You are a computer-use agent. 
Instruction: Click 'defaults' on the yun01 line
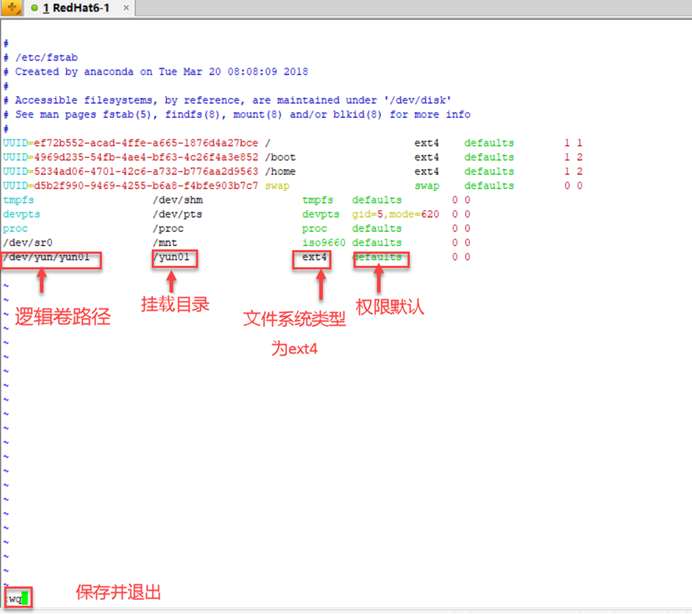click(377, 257)
